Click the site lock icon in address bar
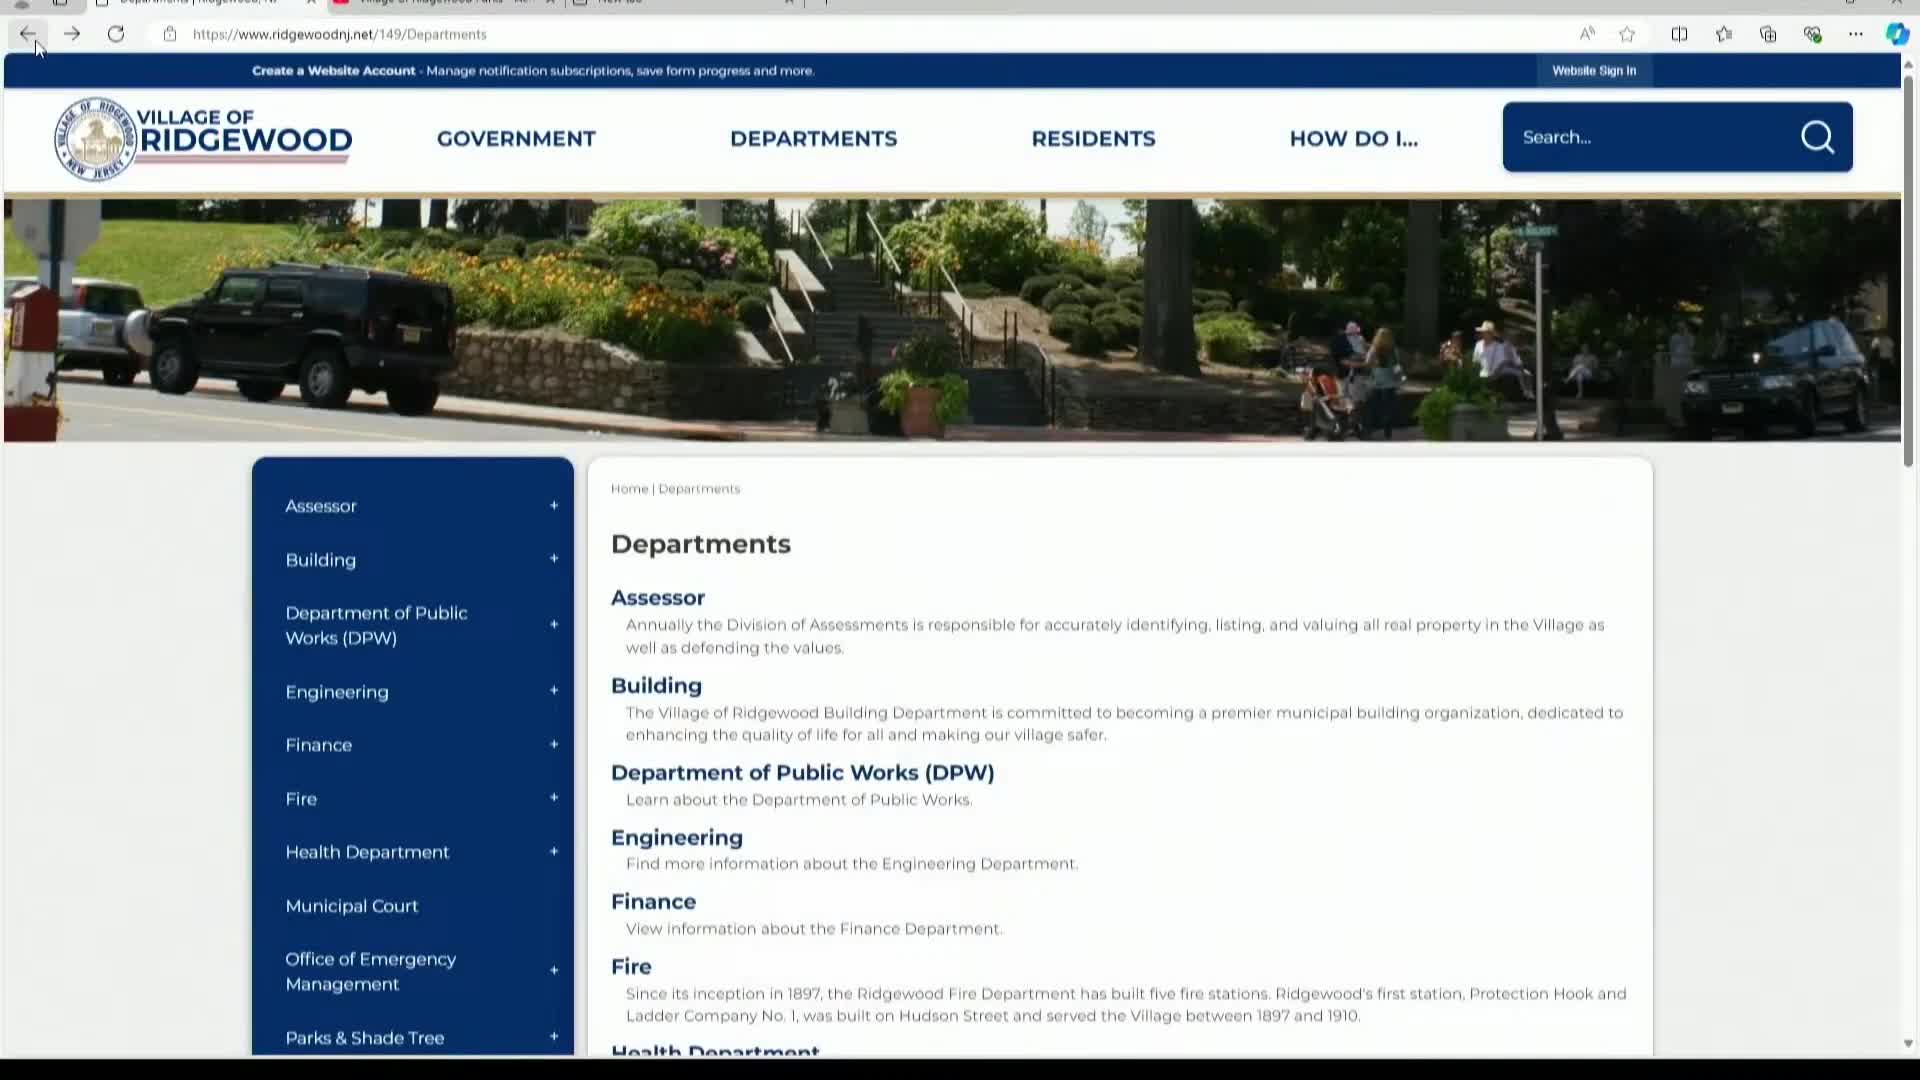Screen dimensions: 1920x1080 coord(170,34)
